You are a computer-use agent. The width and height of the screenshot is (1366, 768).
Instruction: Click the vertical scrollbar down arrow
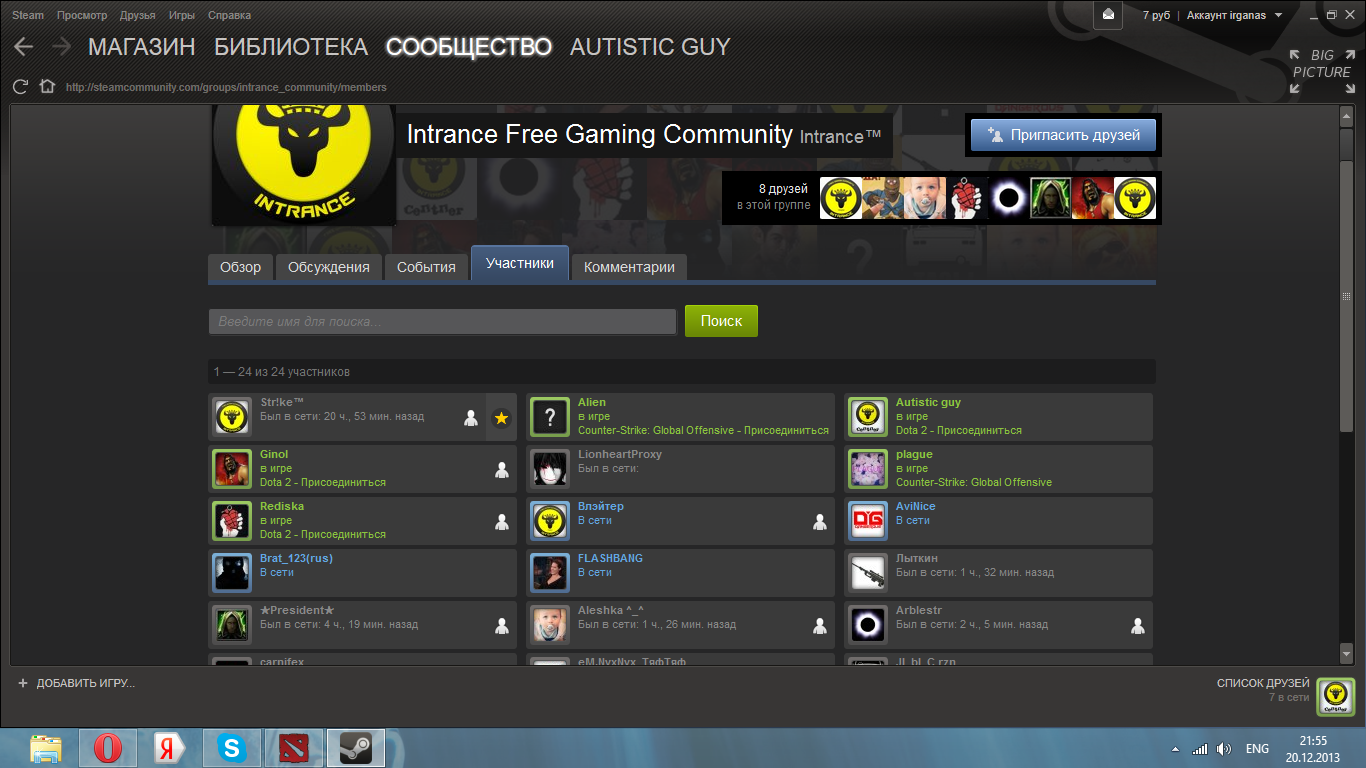click(1345, 653)
